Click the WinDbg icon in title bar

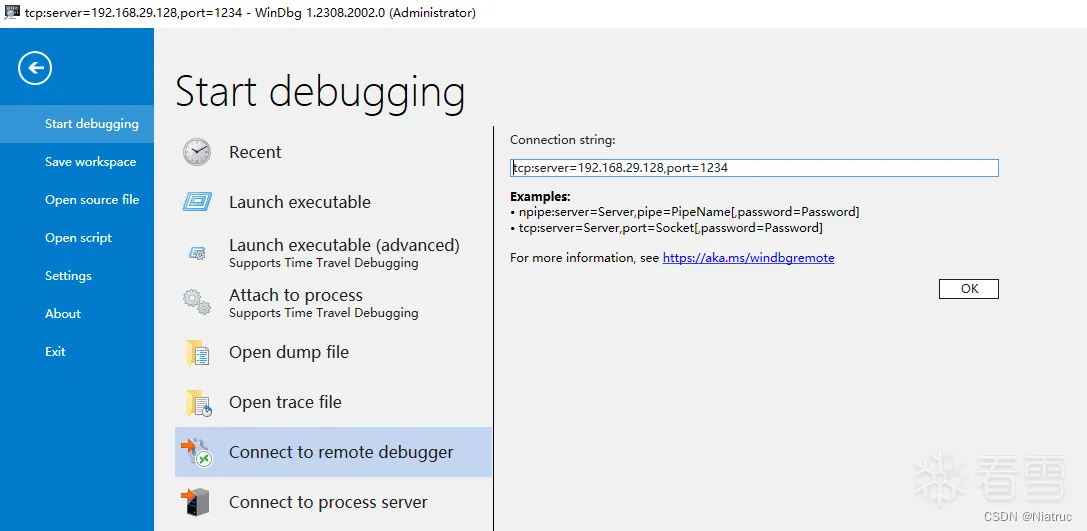click(12, 12)
